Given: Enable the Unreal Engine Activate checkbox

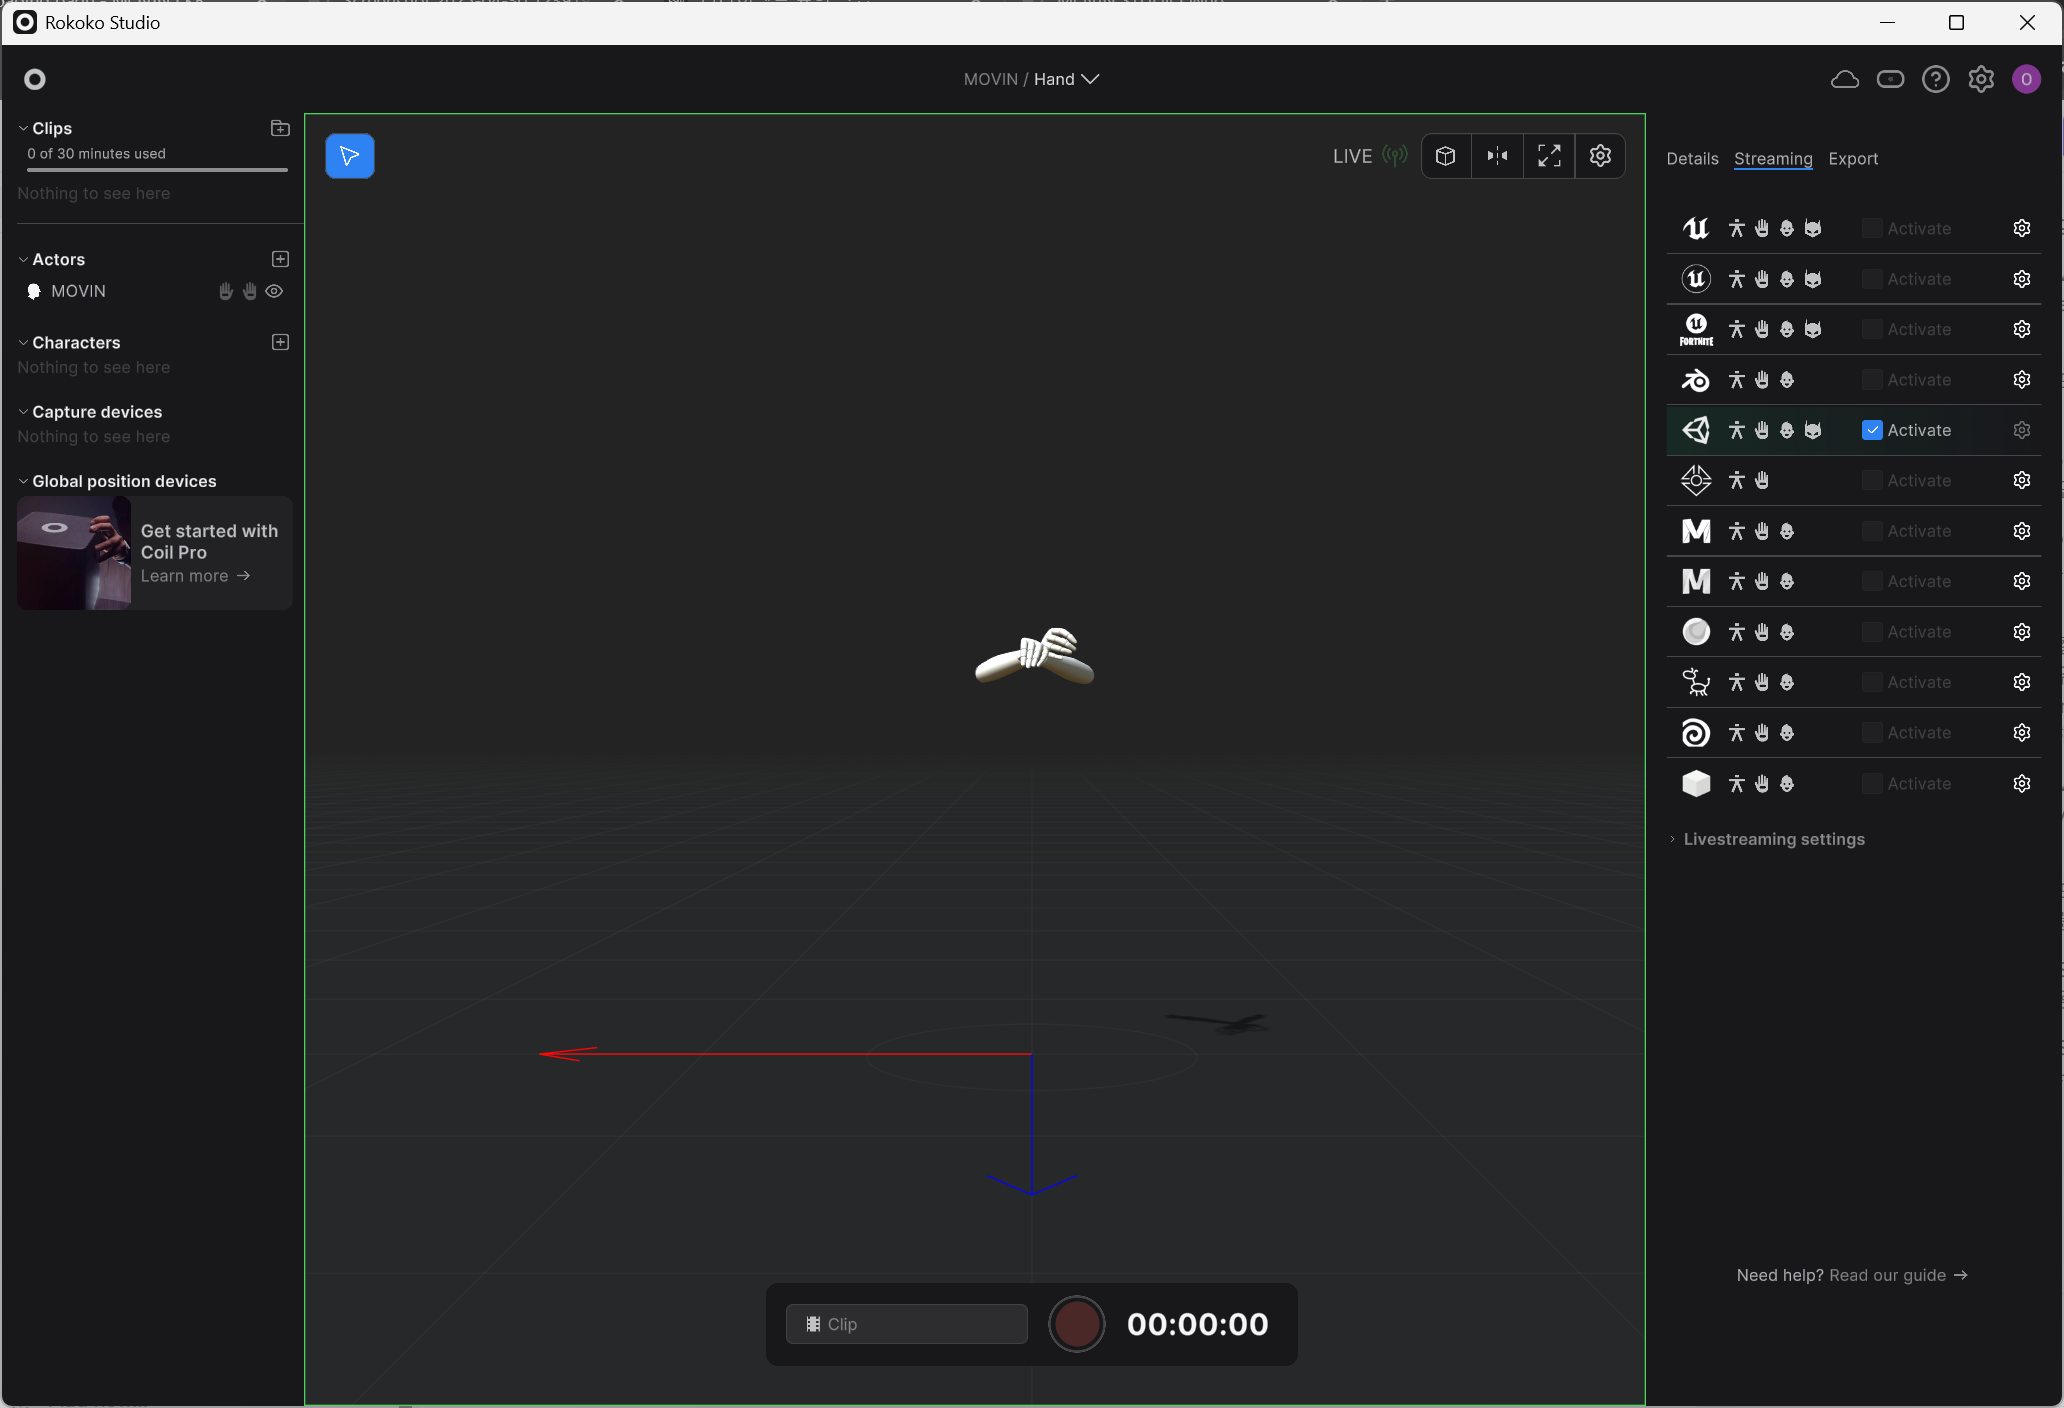Looking at the screenshot, I should click(1872, 228).
